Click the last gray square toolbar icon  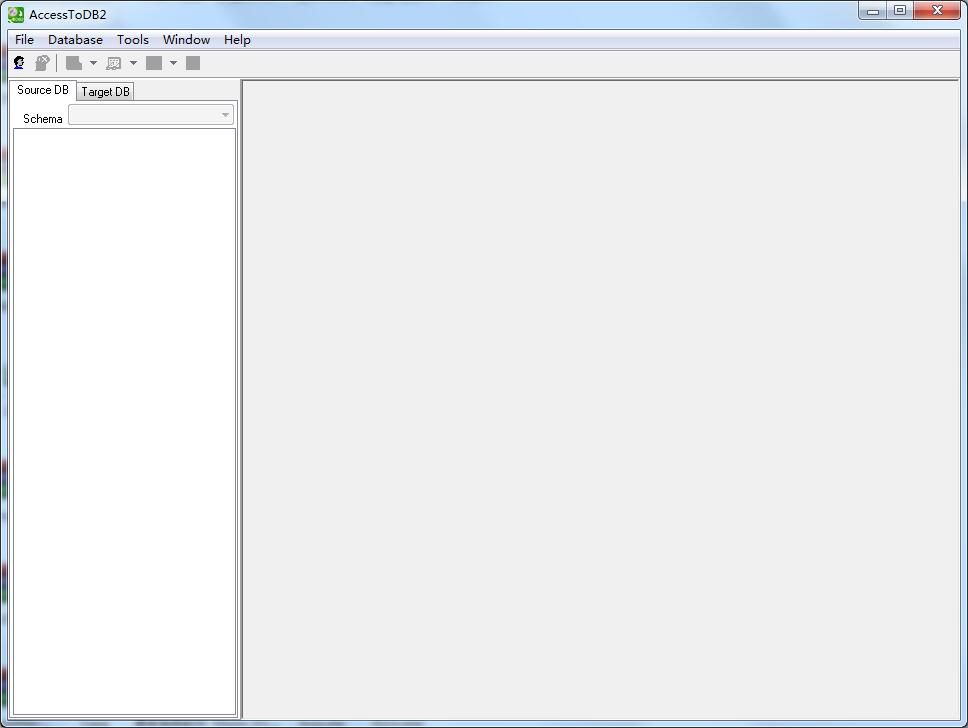[x=193, y=63]
